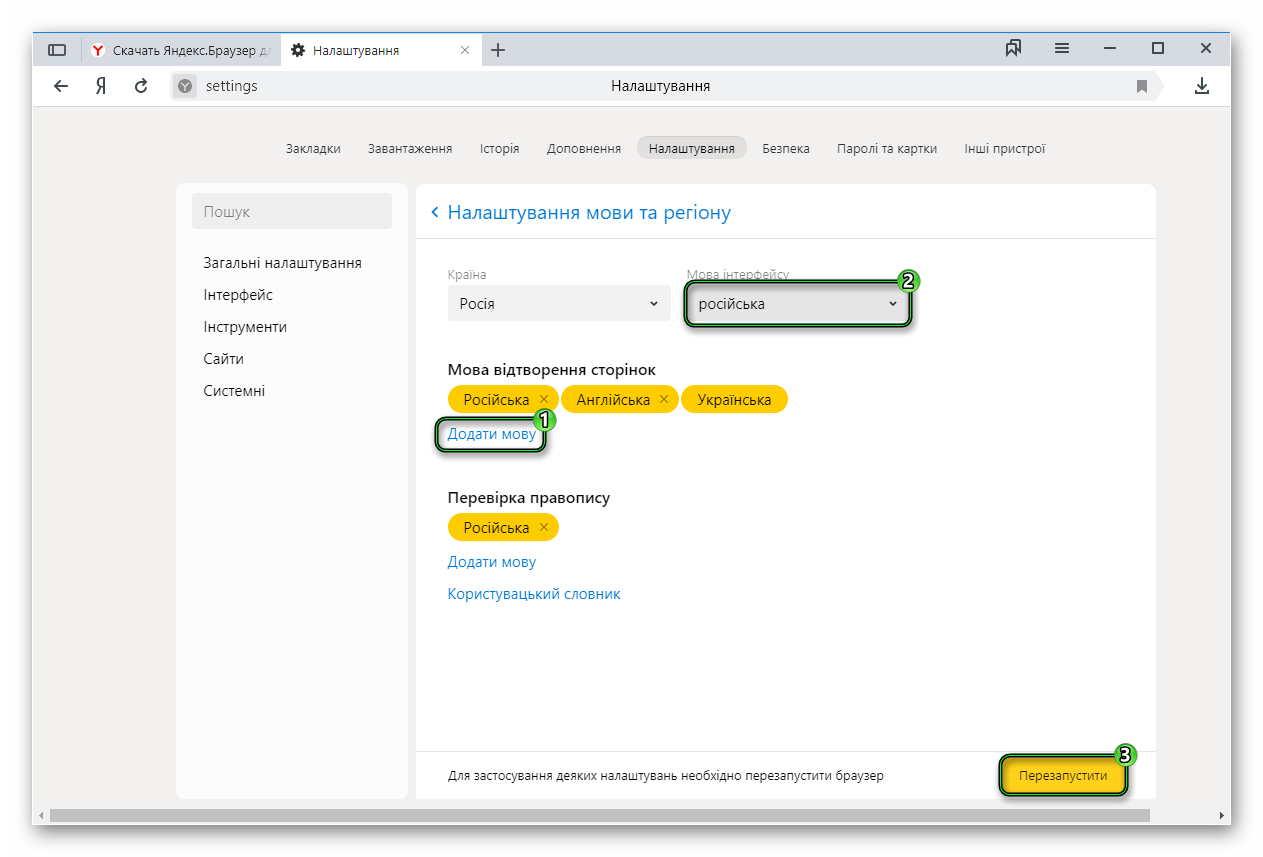Open Паролі та картки section

click(x=887, y=148)
